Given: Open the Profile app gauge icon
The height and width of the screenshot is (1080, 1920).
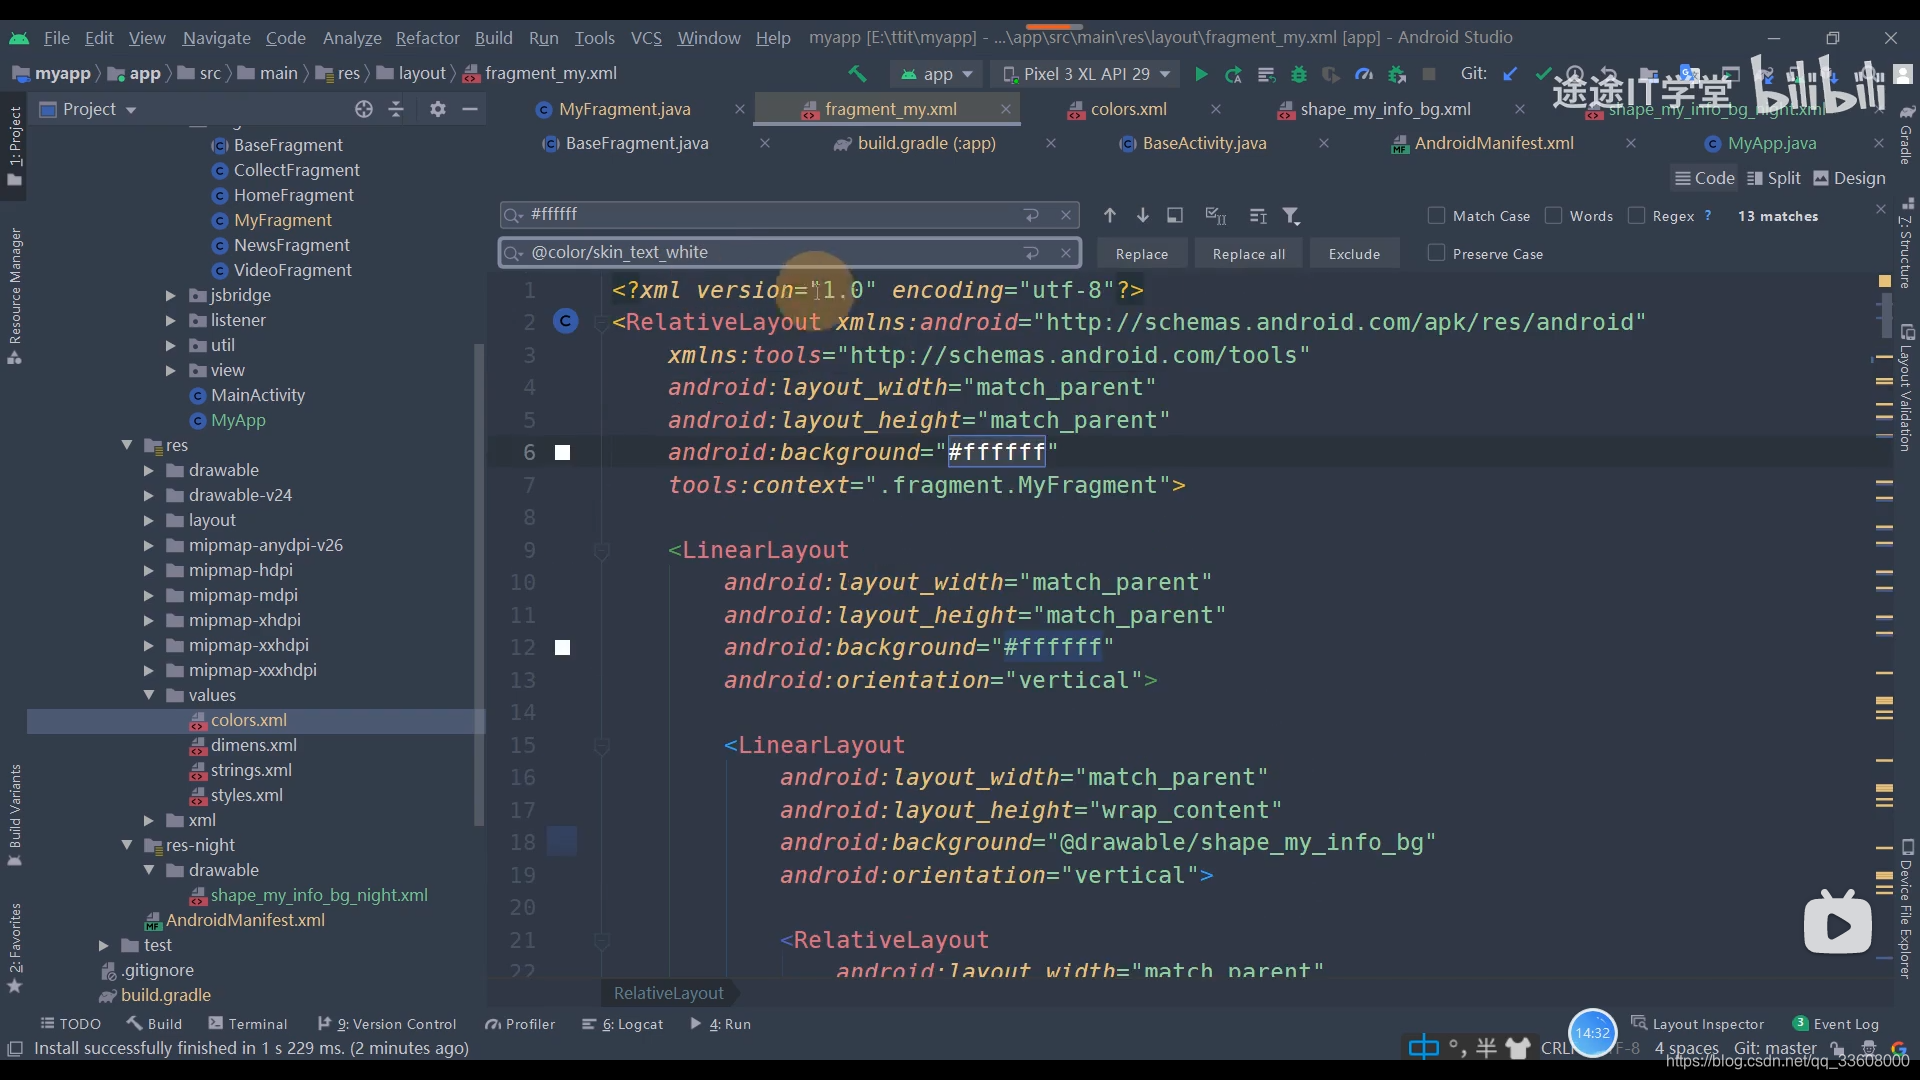Looking at the screenshot, I should tap(1364, 74).
